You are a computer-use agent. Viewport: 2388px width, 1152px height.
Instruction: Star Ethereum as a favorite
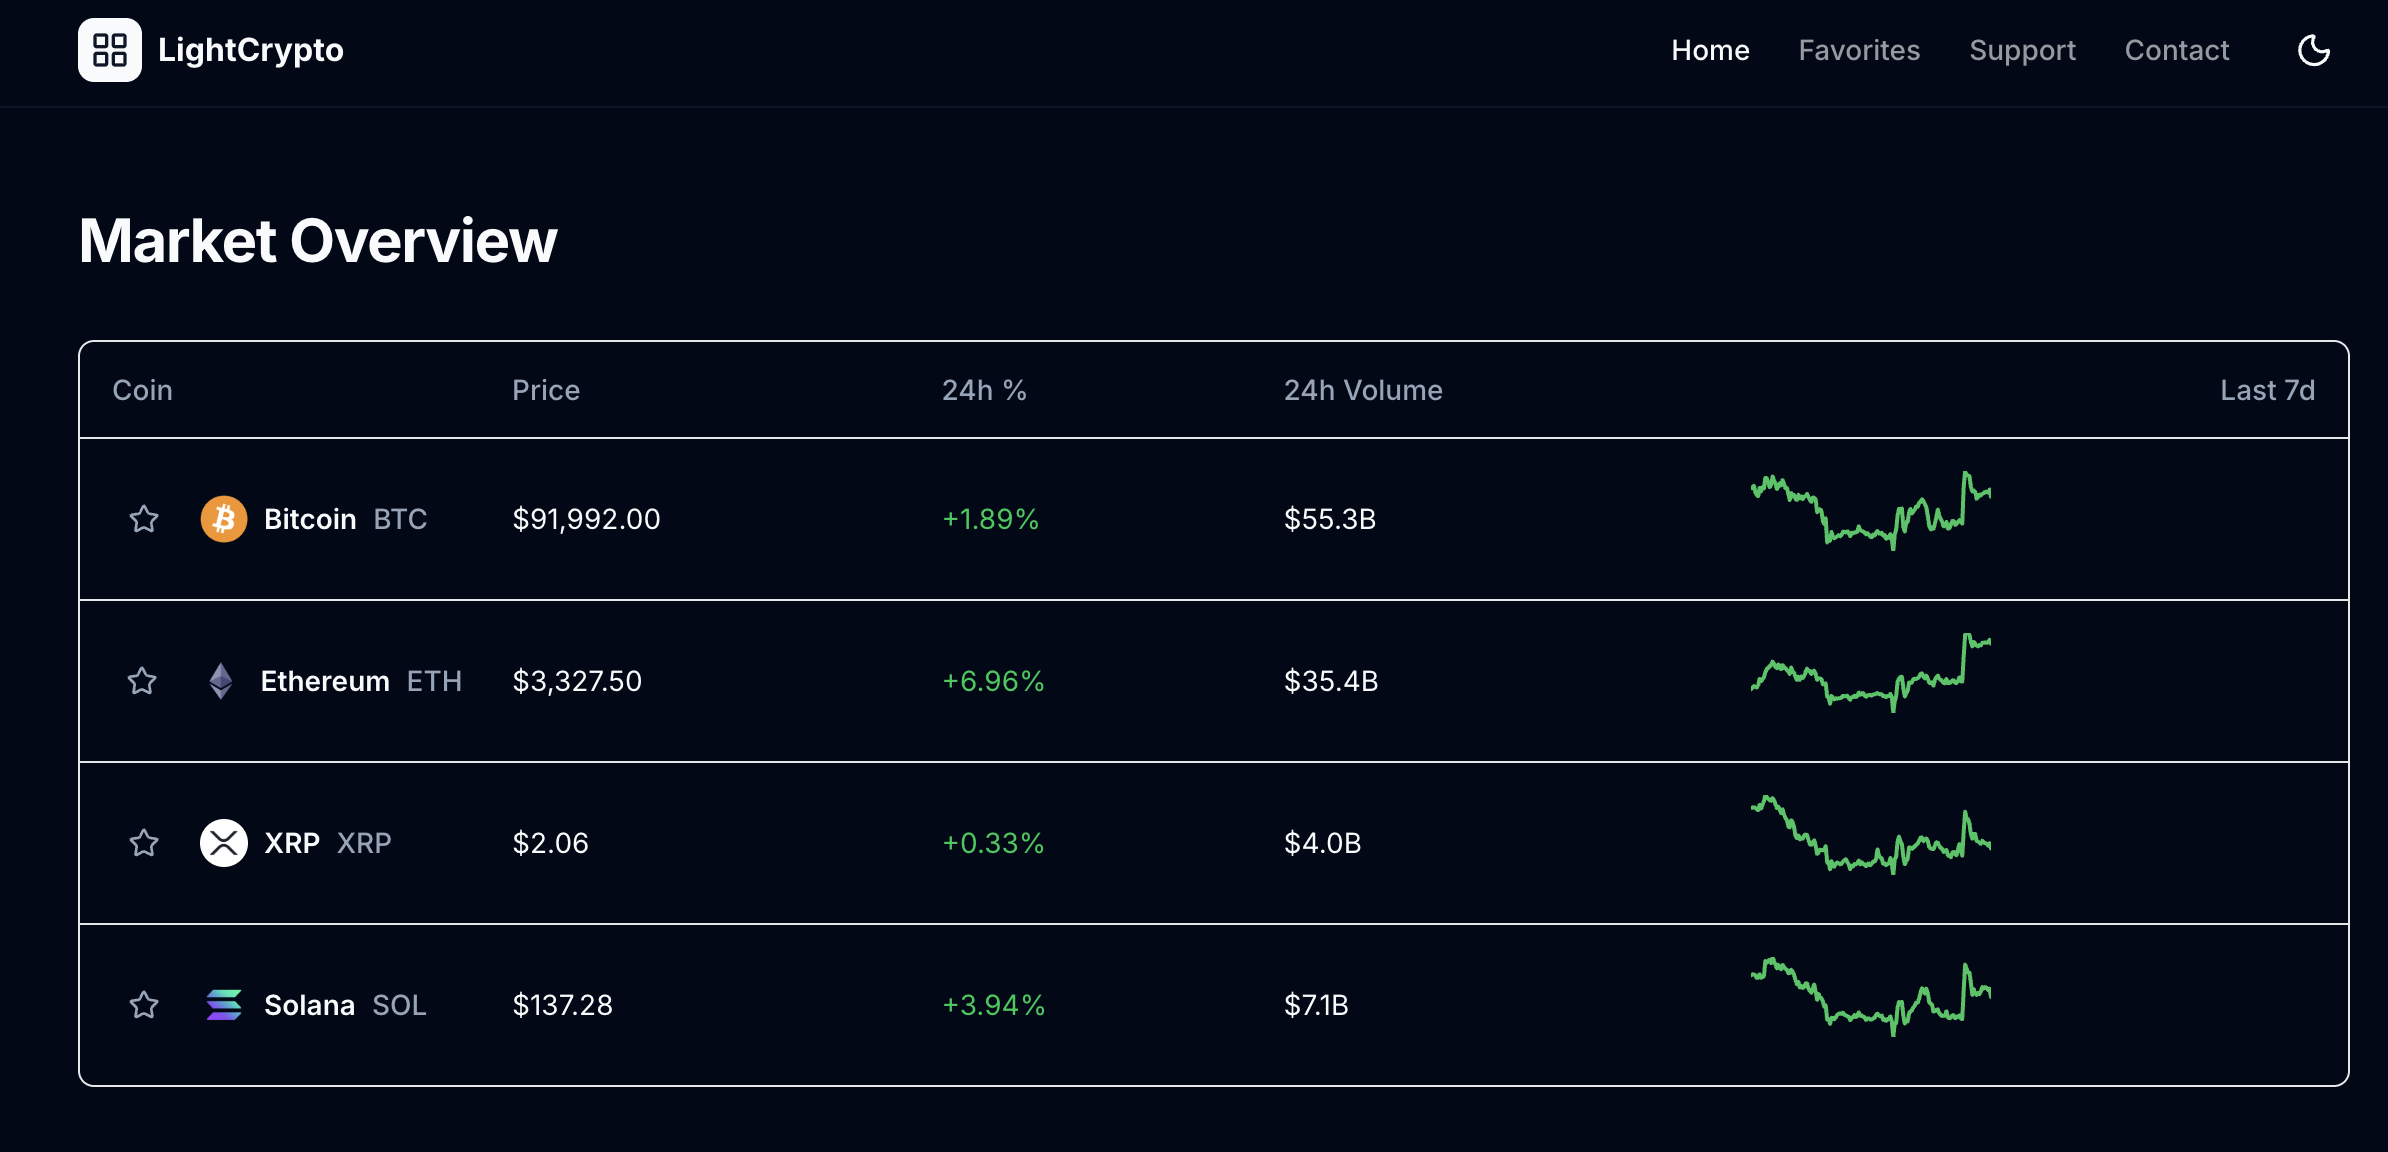pos(142,681)
